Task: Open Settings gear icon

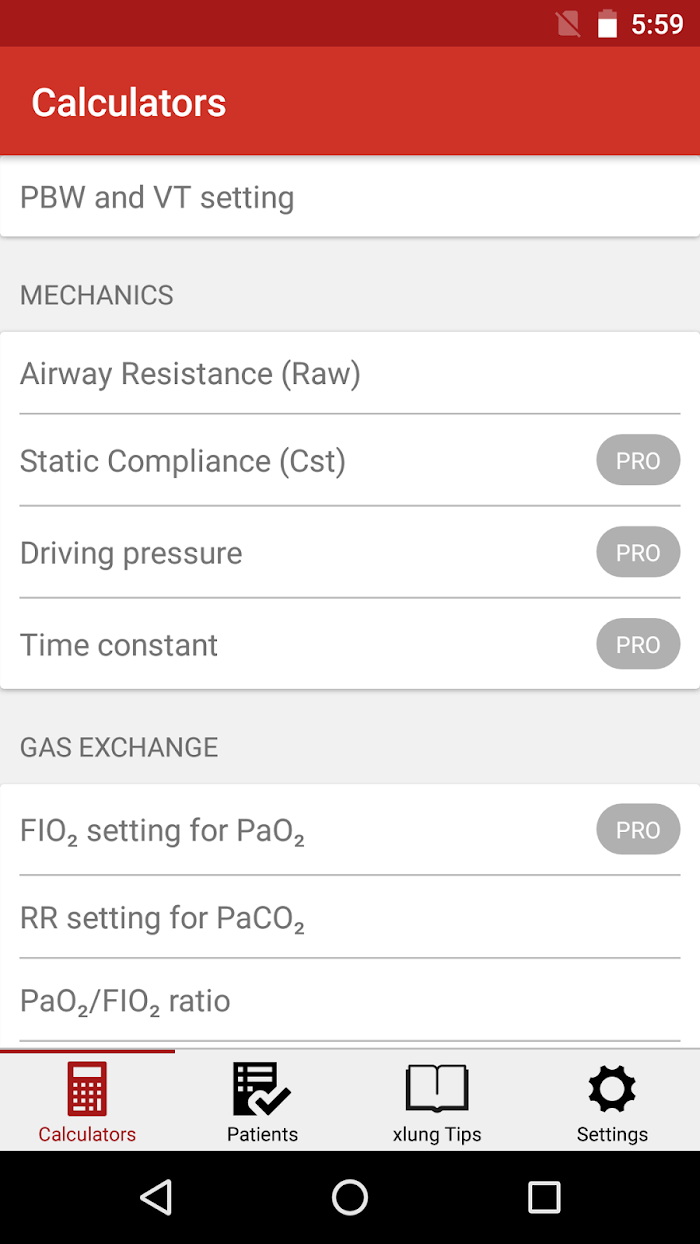Action: pos(612,1088)
